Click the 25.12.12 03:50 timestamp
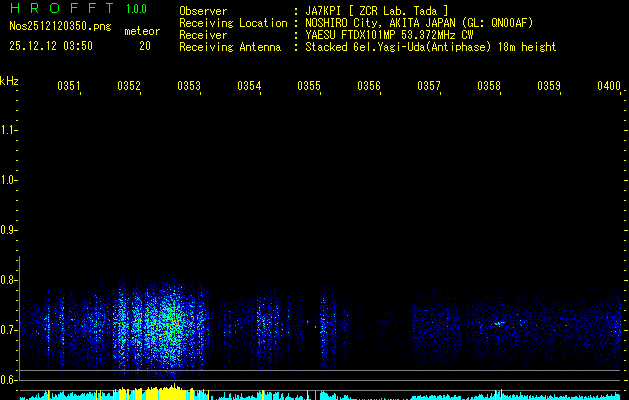 (x=51, y=46)
